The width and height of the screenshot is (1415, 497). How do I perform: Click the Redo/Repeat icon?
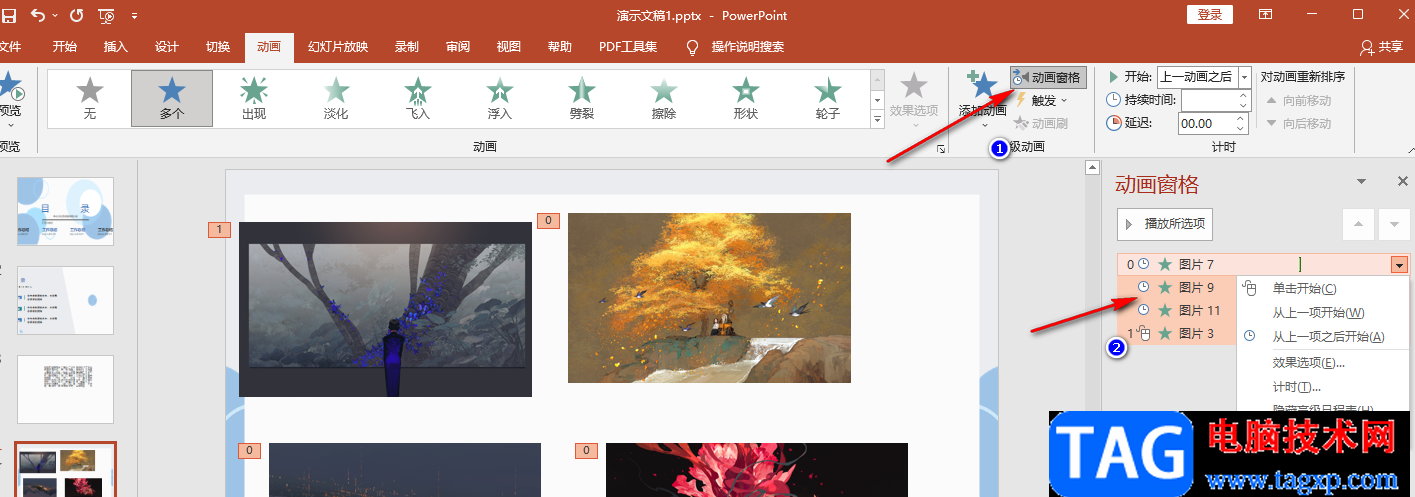point(78,15)
